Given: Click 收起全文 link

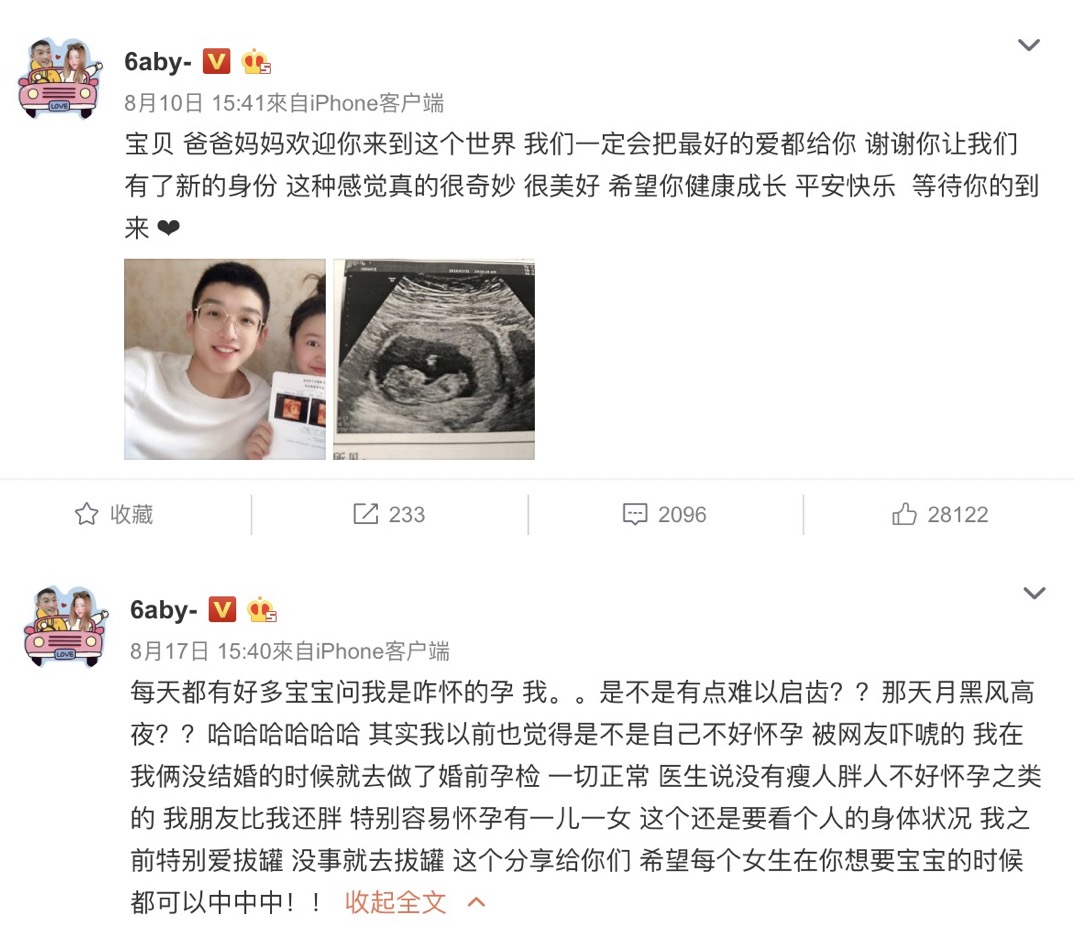Looking at the screenshot, I should 396,902.
